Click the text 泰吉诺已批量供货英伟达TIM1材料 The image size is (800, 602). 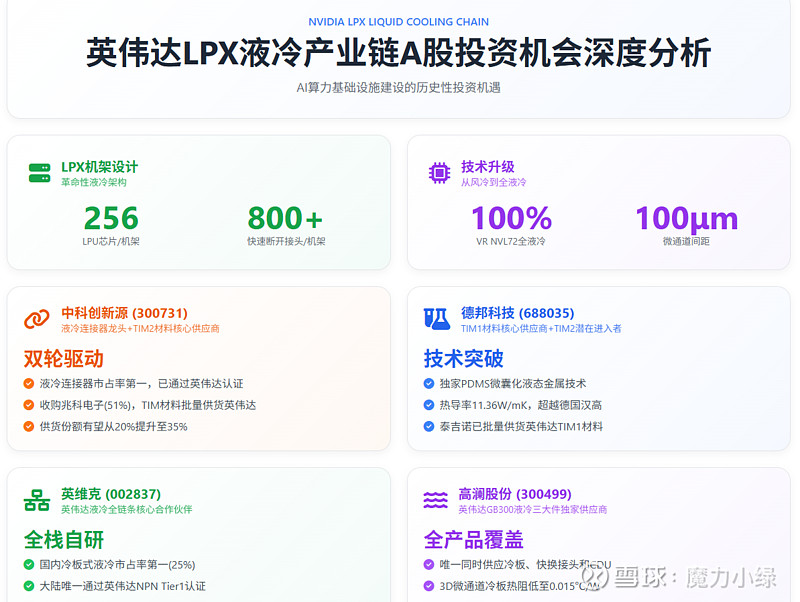(521, 427)
